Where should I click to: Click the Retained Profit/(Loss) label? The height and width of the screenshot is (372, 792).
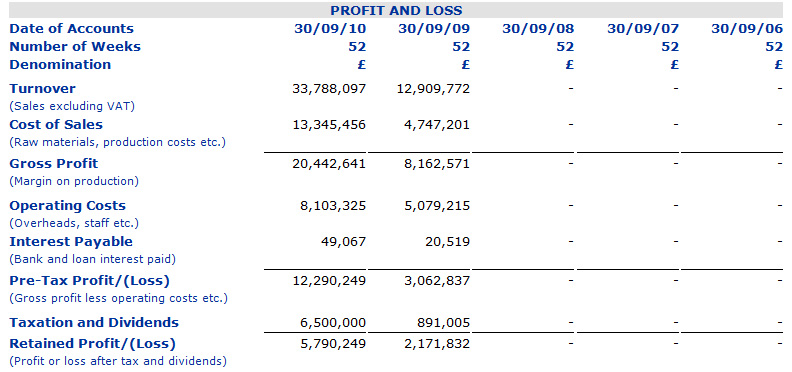[x=92, y=344]
